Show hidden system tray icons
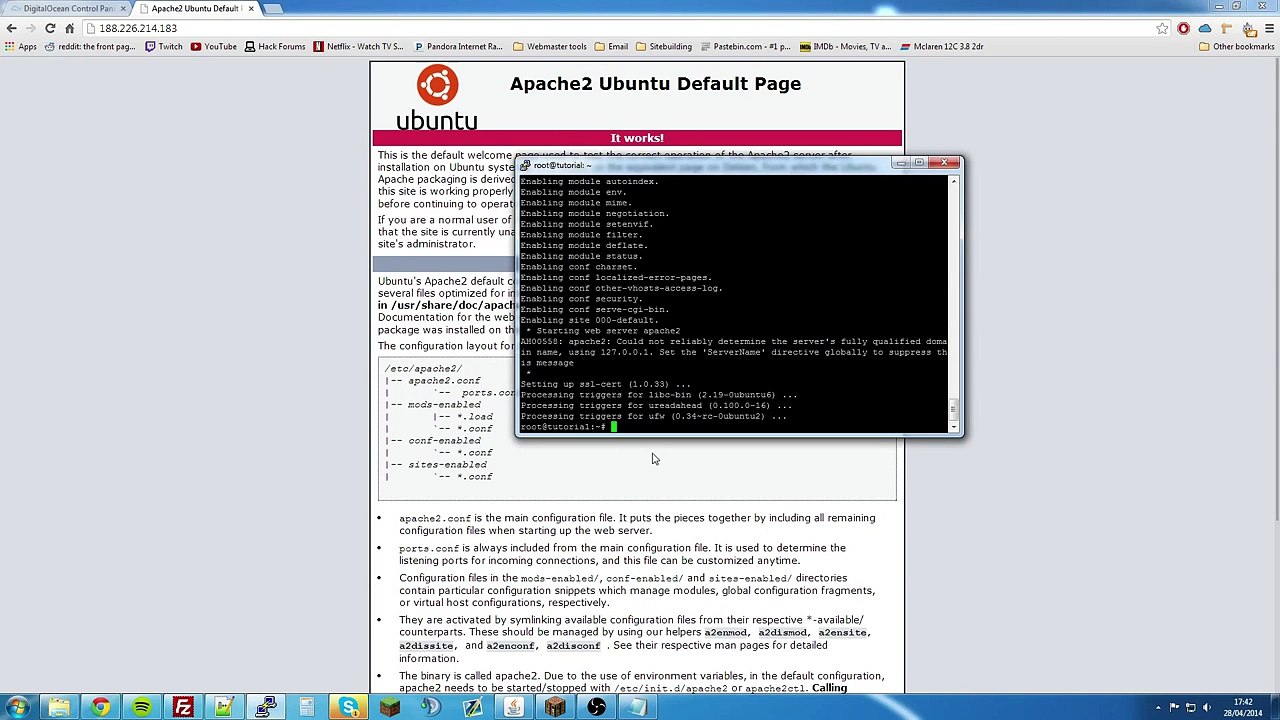This screenshot has width=1280, height=720. tap(1159, 708)
